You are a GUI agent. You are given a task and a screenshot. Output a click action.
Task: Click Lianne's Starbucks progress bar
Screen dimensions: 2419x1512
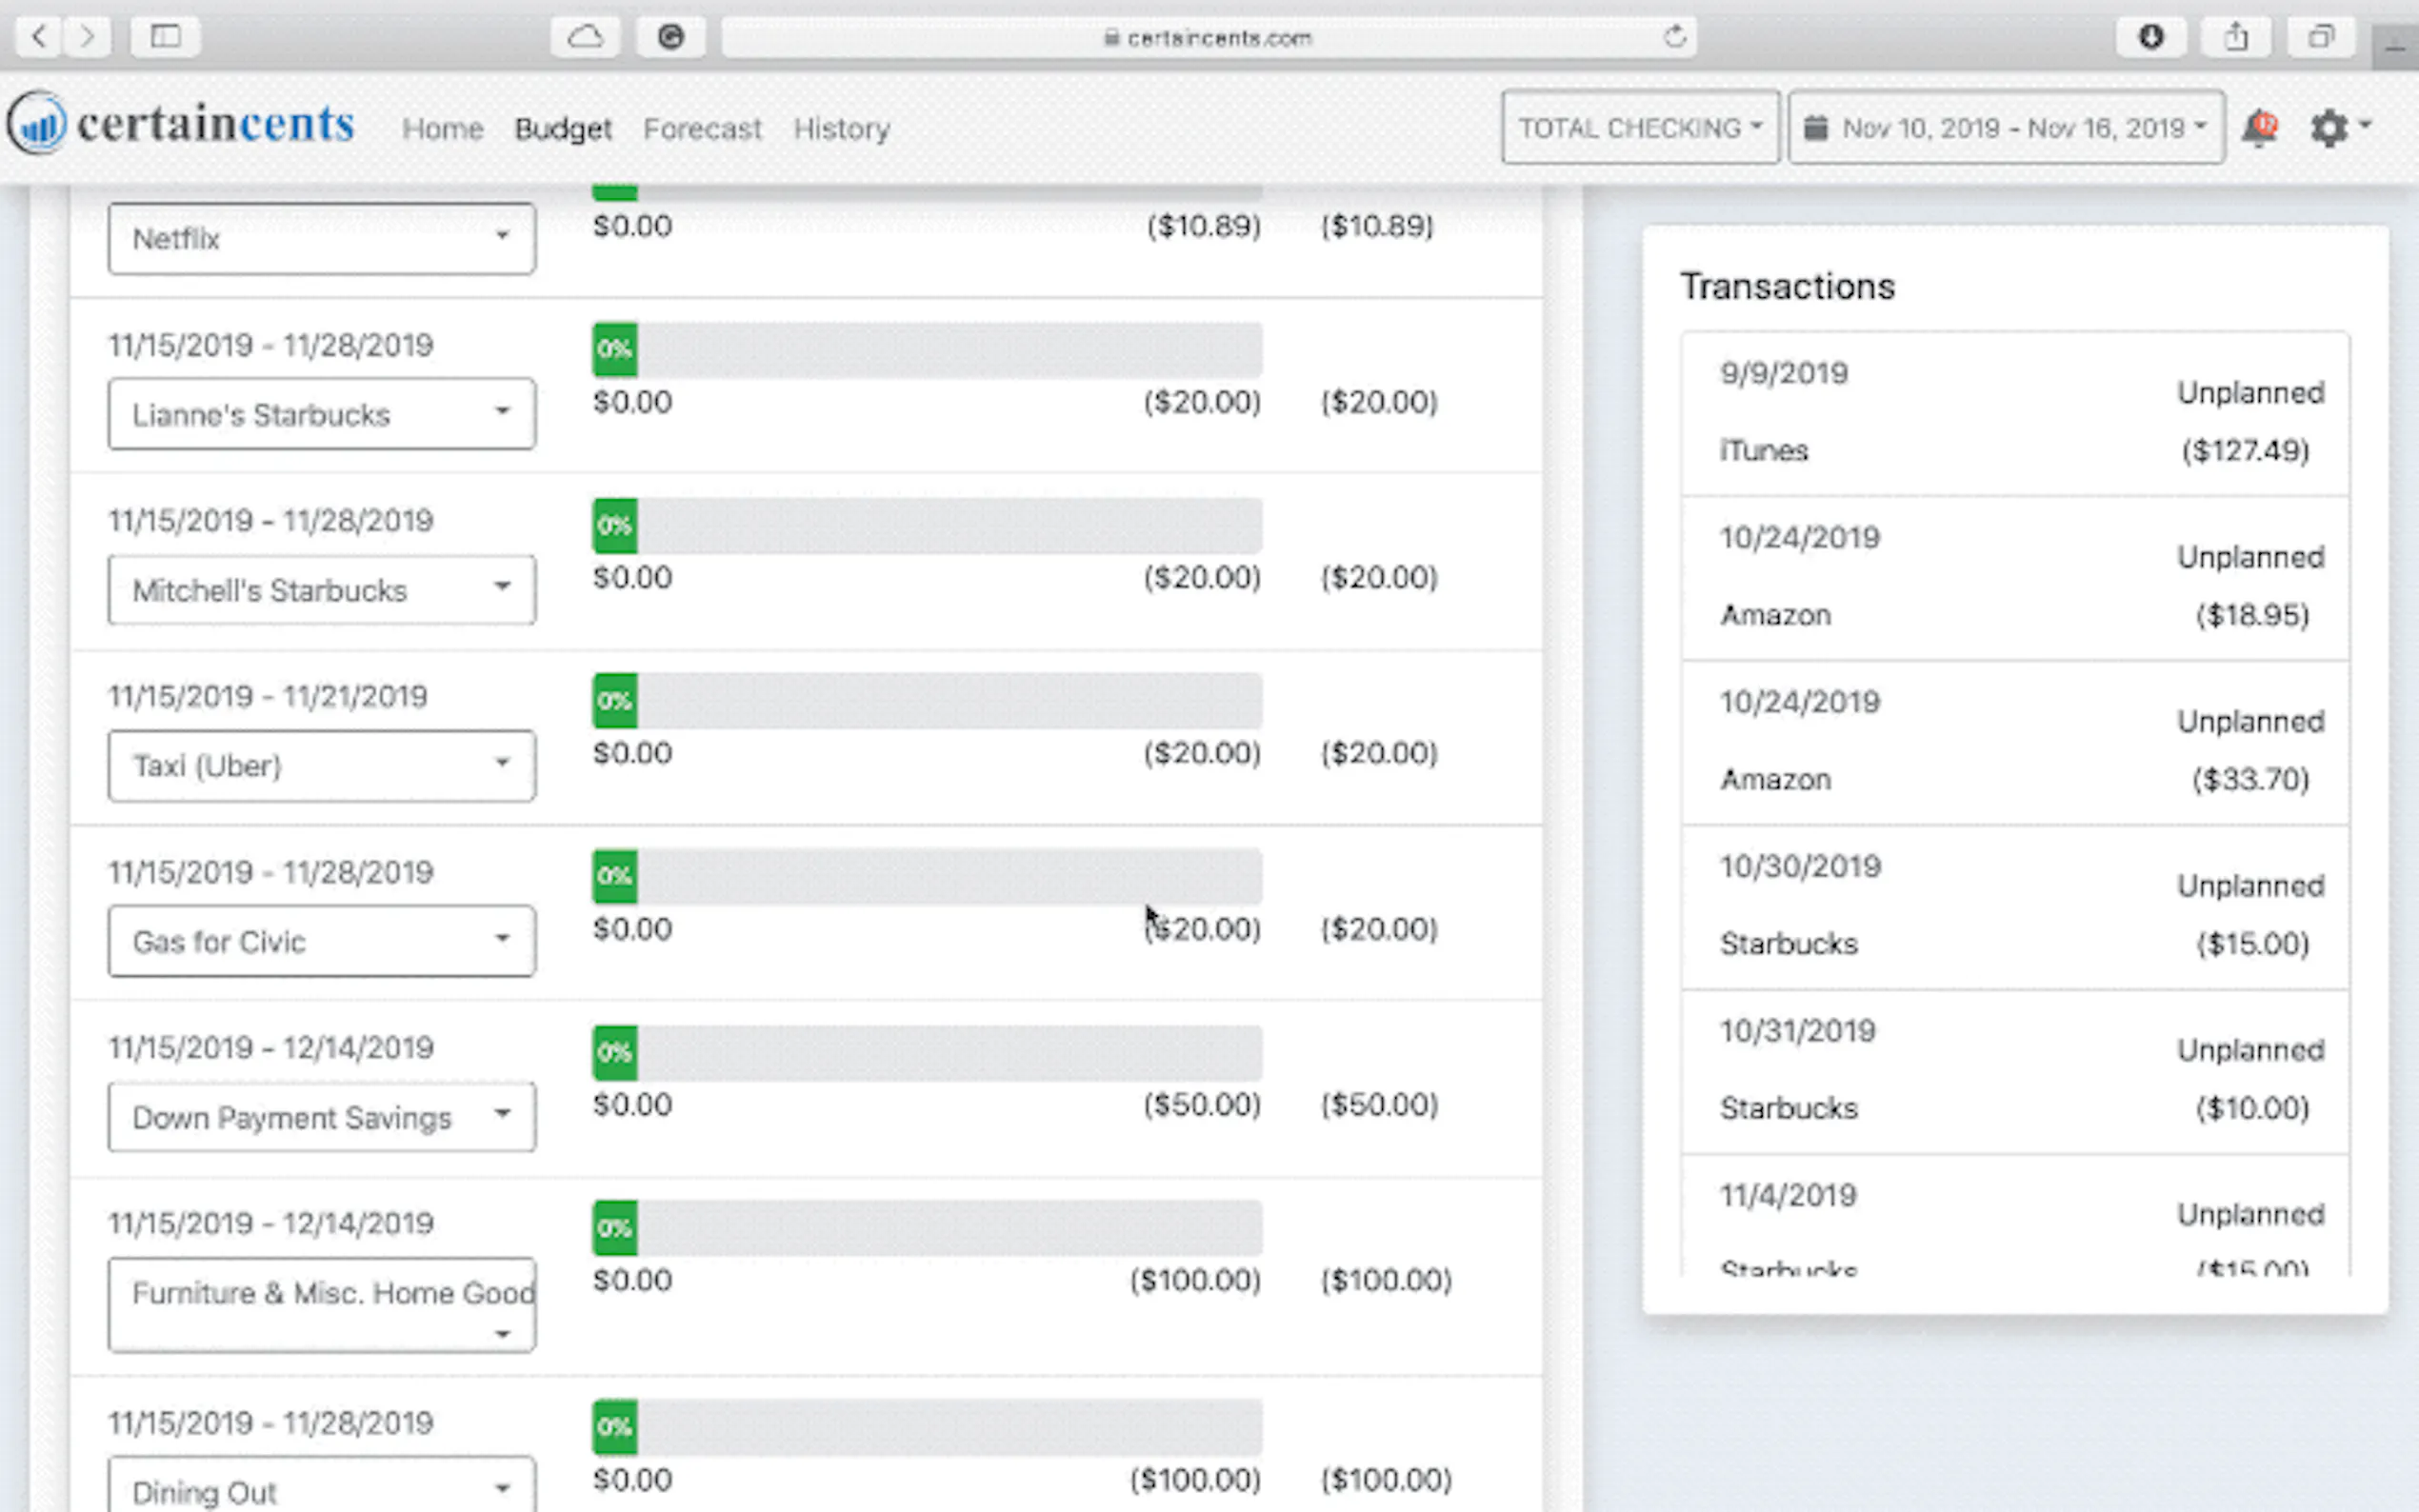pos(926,349)
